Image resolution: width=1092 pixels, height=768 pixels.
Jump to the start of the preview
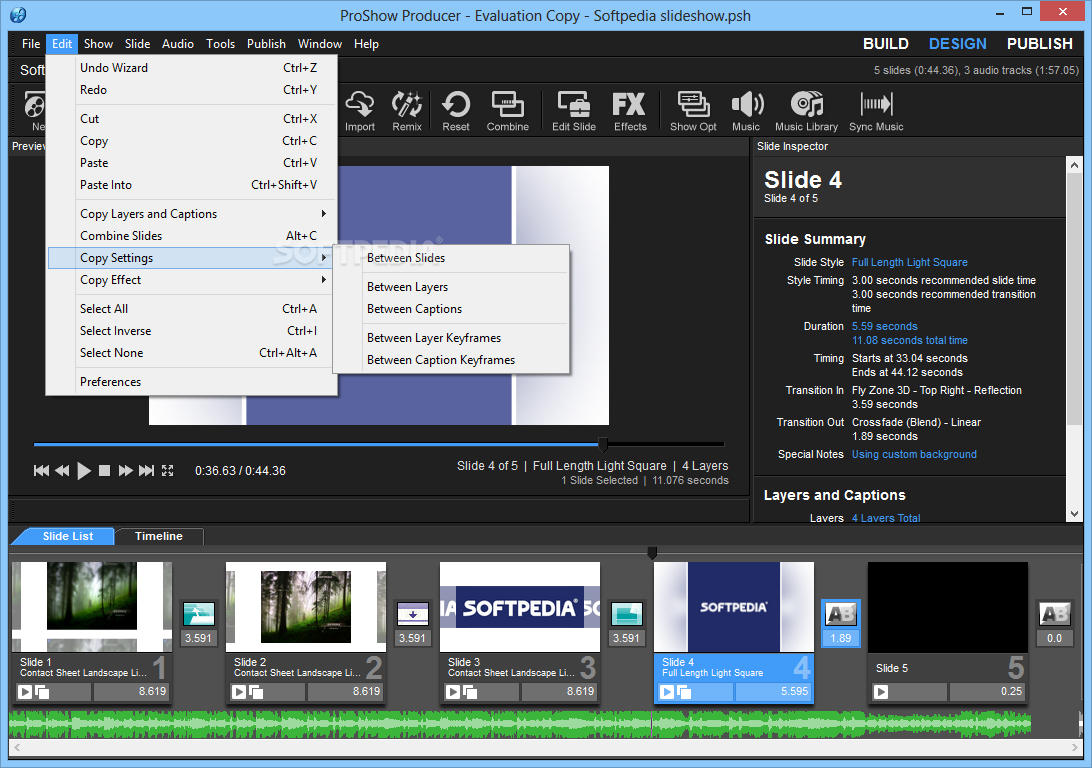point(41,471)
